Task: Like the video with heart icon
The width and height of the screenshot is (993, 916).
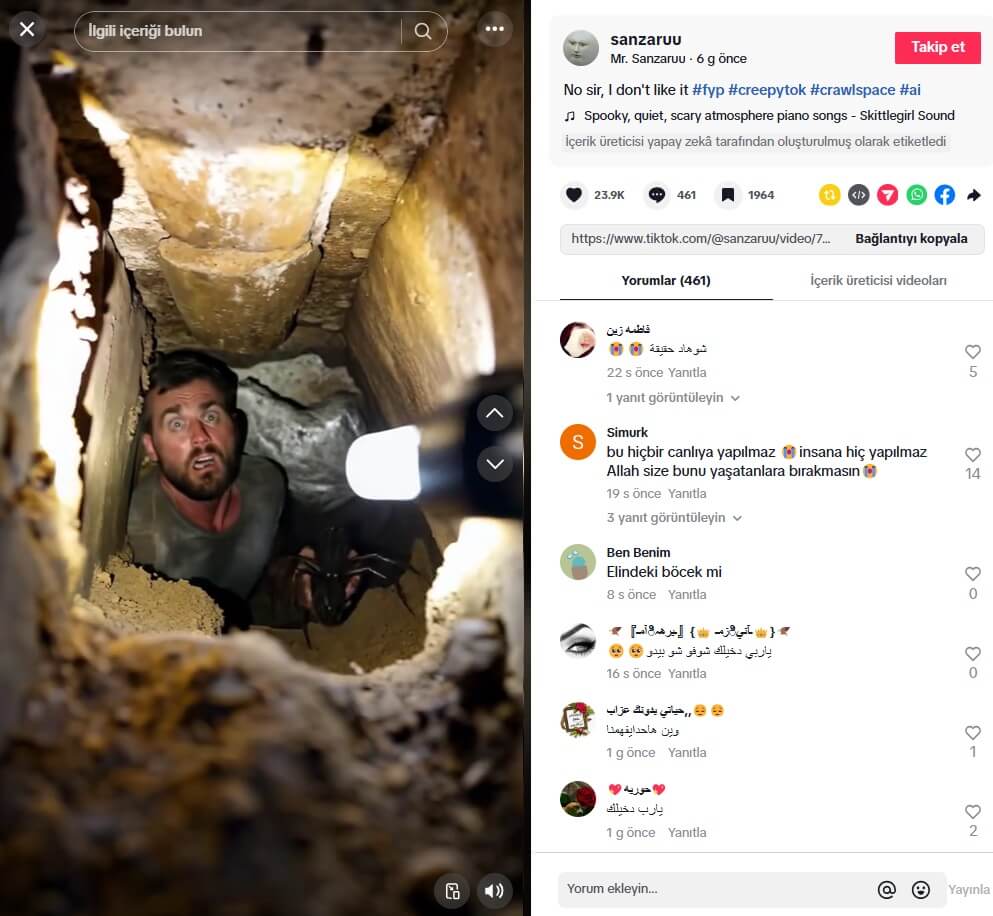Action: 574,195
